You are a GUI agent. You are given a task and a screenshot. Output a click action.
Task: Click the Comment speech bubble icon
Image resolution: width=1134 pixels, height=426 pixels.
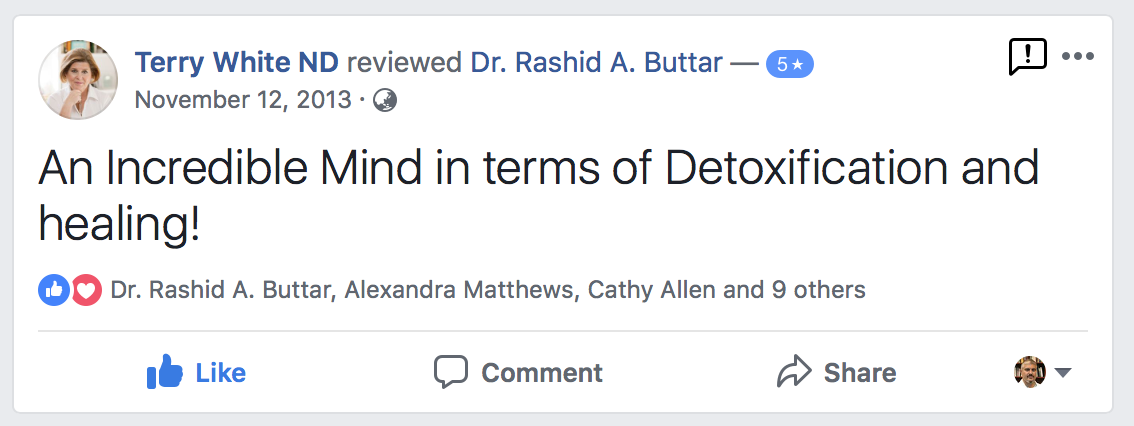pos(451,373)
